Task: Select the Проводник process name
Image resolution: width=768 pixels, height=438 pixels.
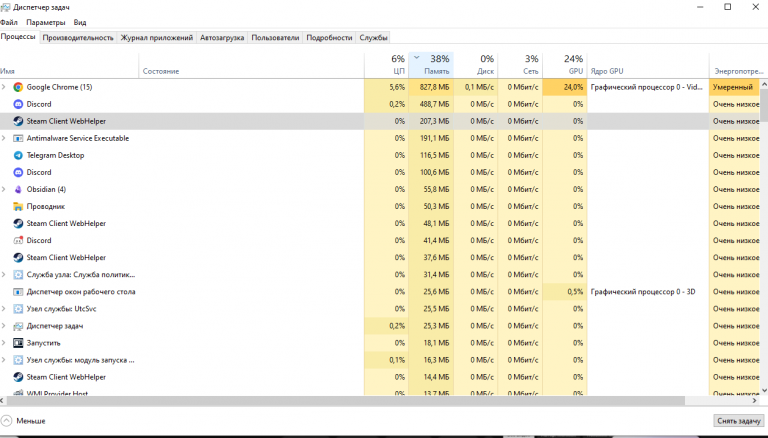Action: click(x=46, y=207)
